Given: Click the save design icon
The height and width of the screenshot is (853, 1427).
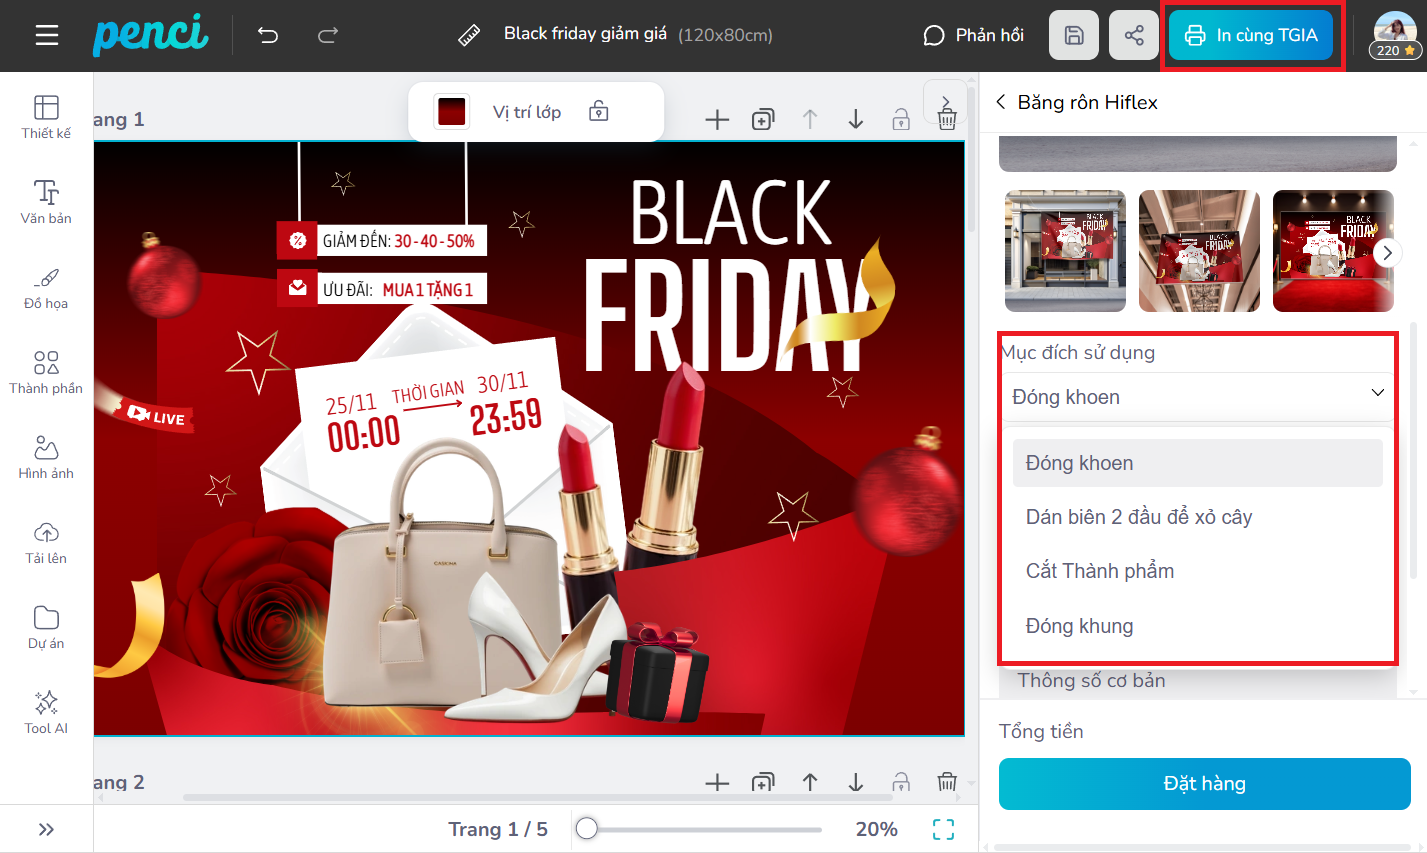Looking at the screenshot, I should [x=1073, y=36].
